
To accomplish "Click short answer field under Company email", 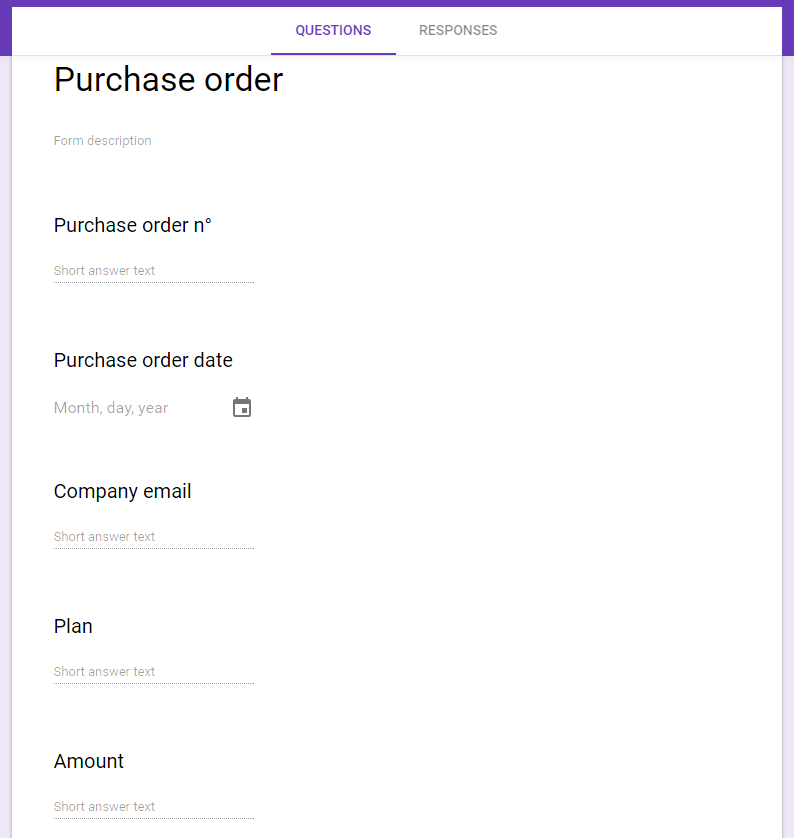I will click(154, 537).
